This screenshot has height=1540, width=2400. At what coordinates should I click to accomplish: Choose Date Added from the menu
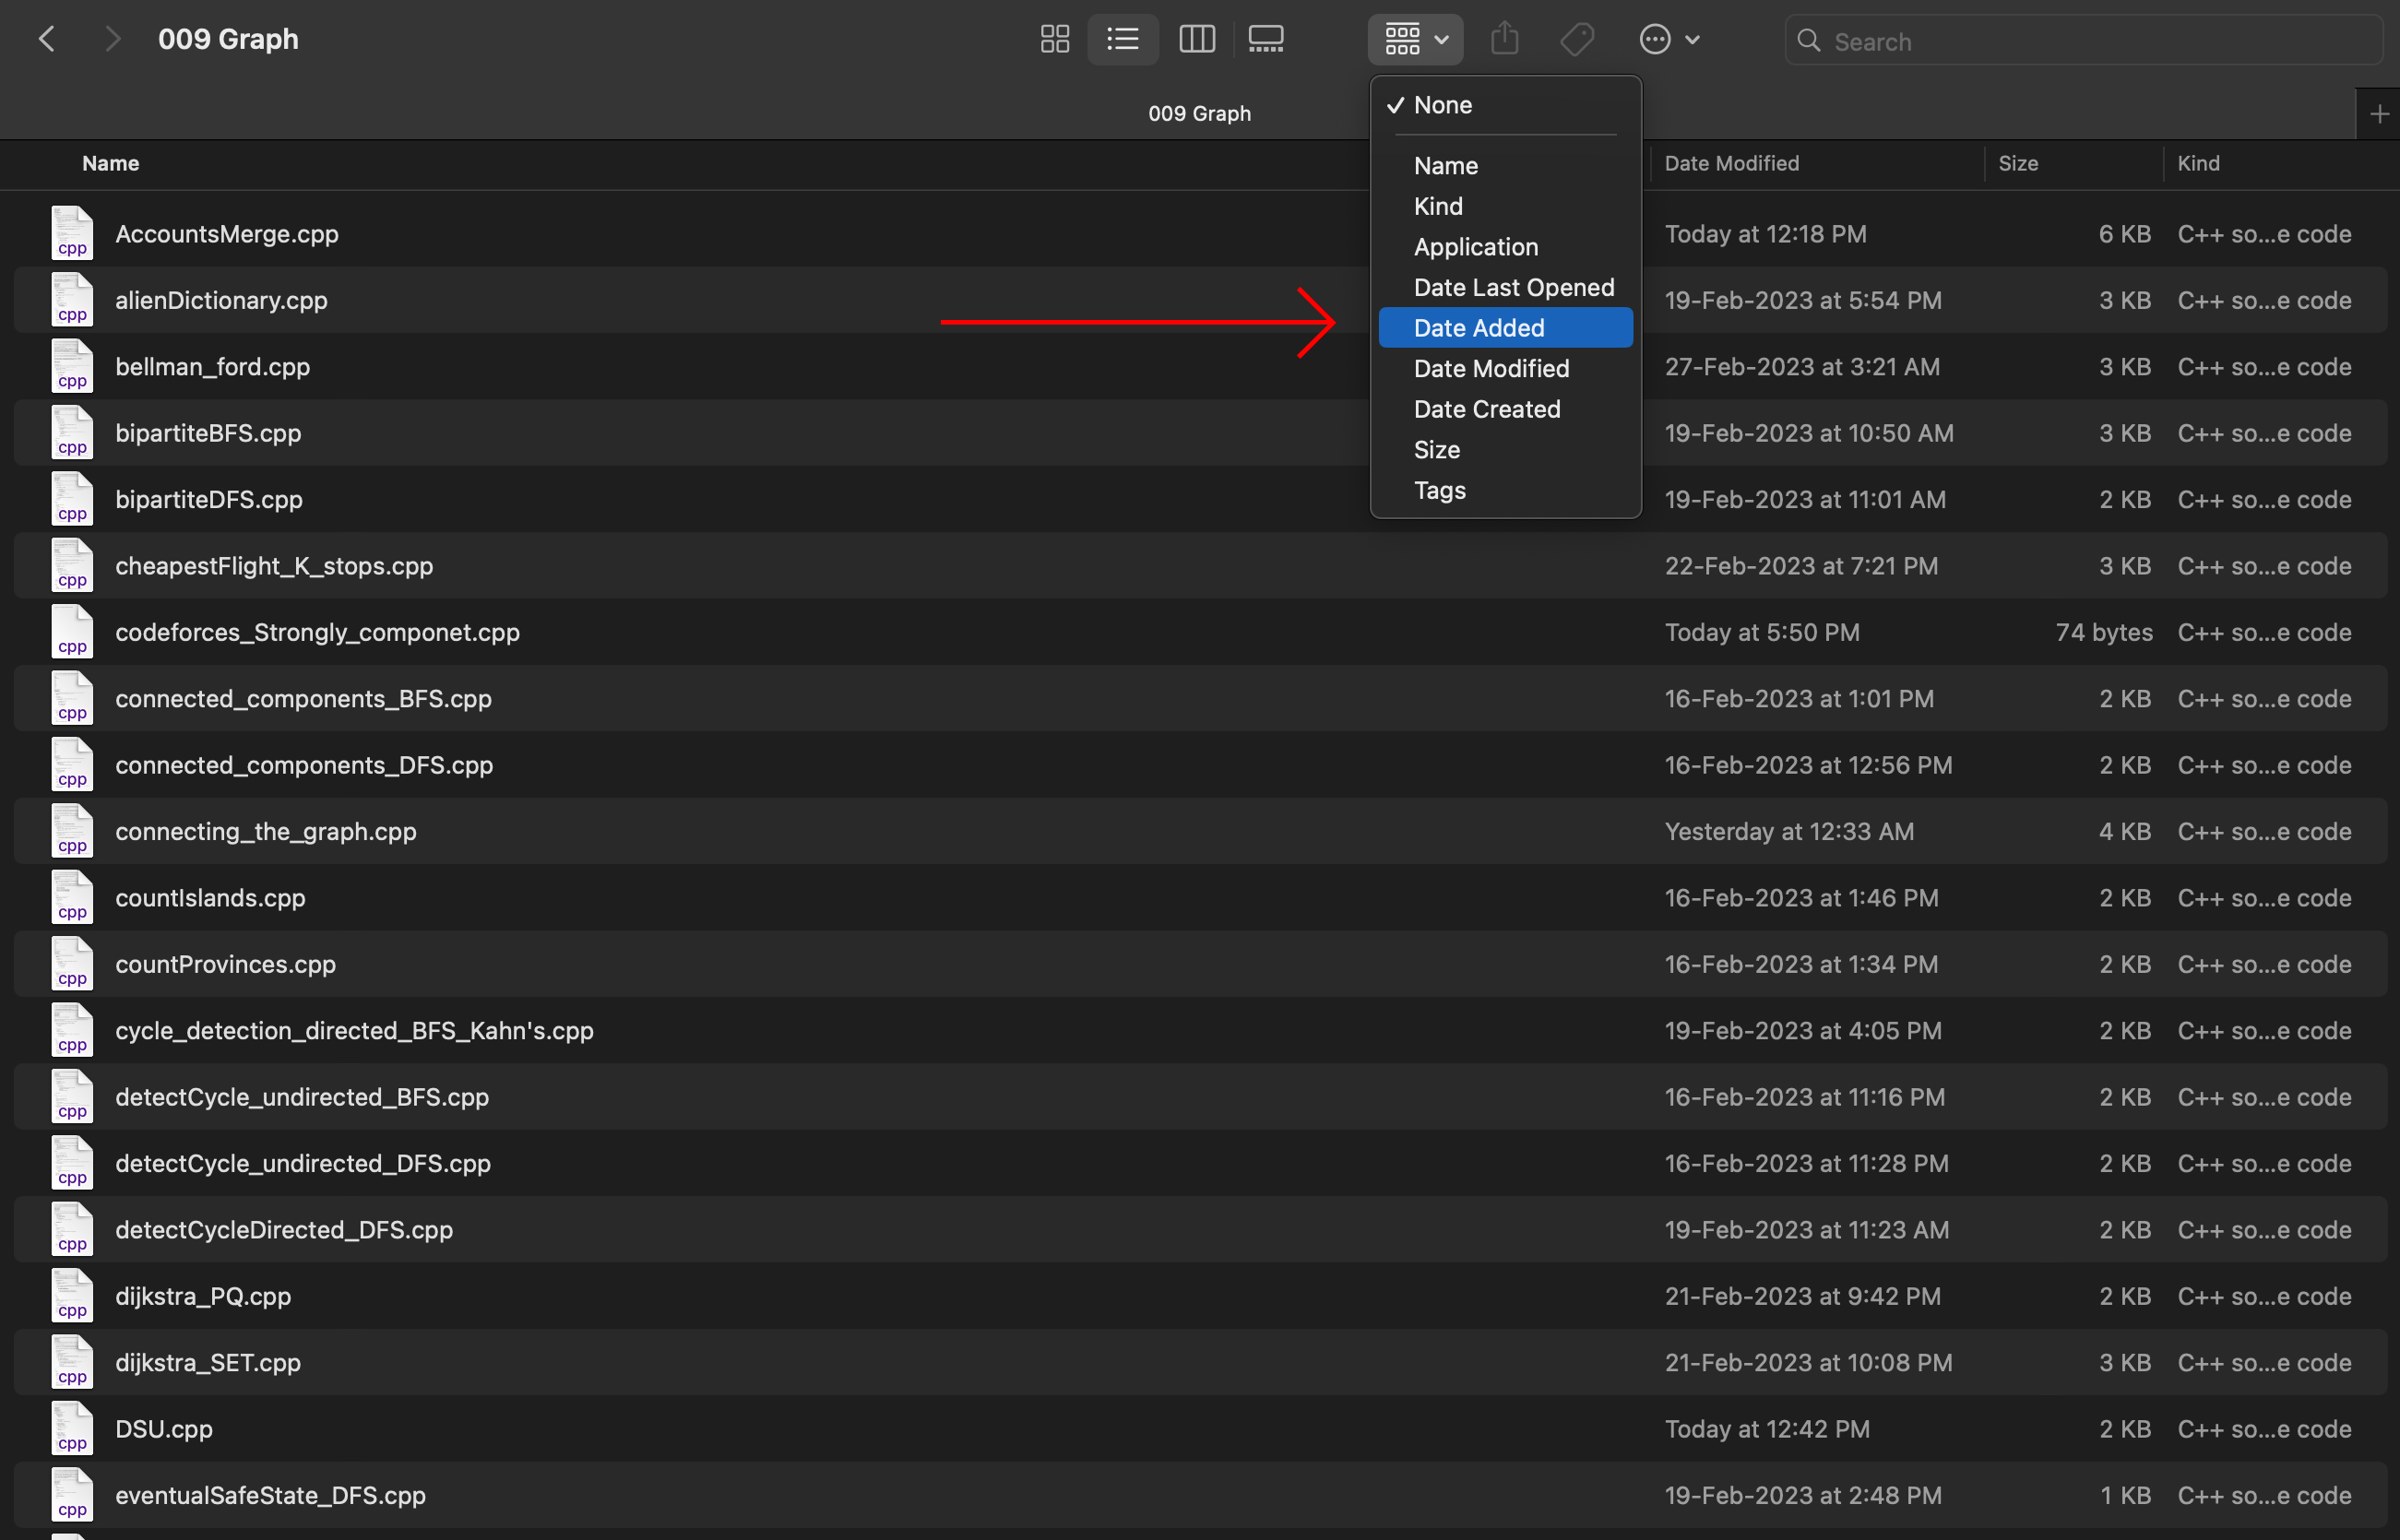1478,328
